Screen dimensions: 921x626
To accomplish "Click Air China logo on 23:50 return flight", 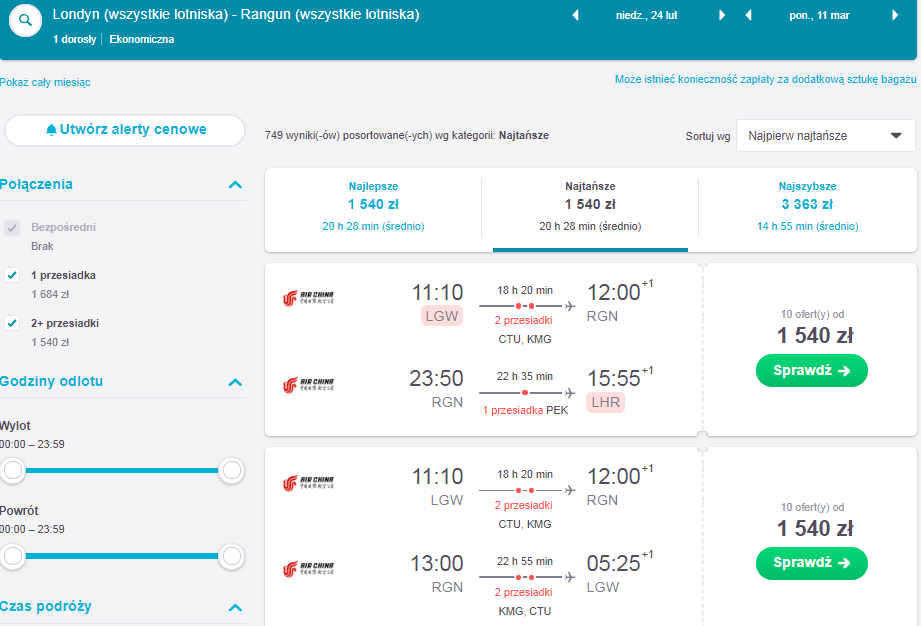I will [308, 385].
